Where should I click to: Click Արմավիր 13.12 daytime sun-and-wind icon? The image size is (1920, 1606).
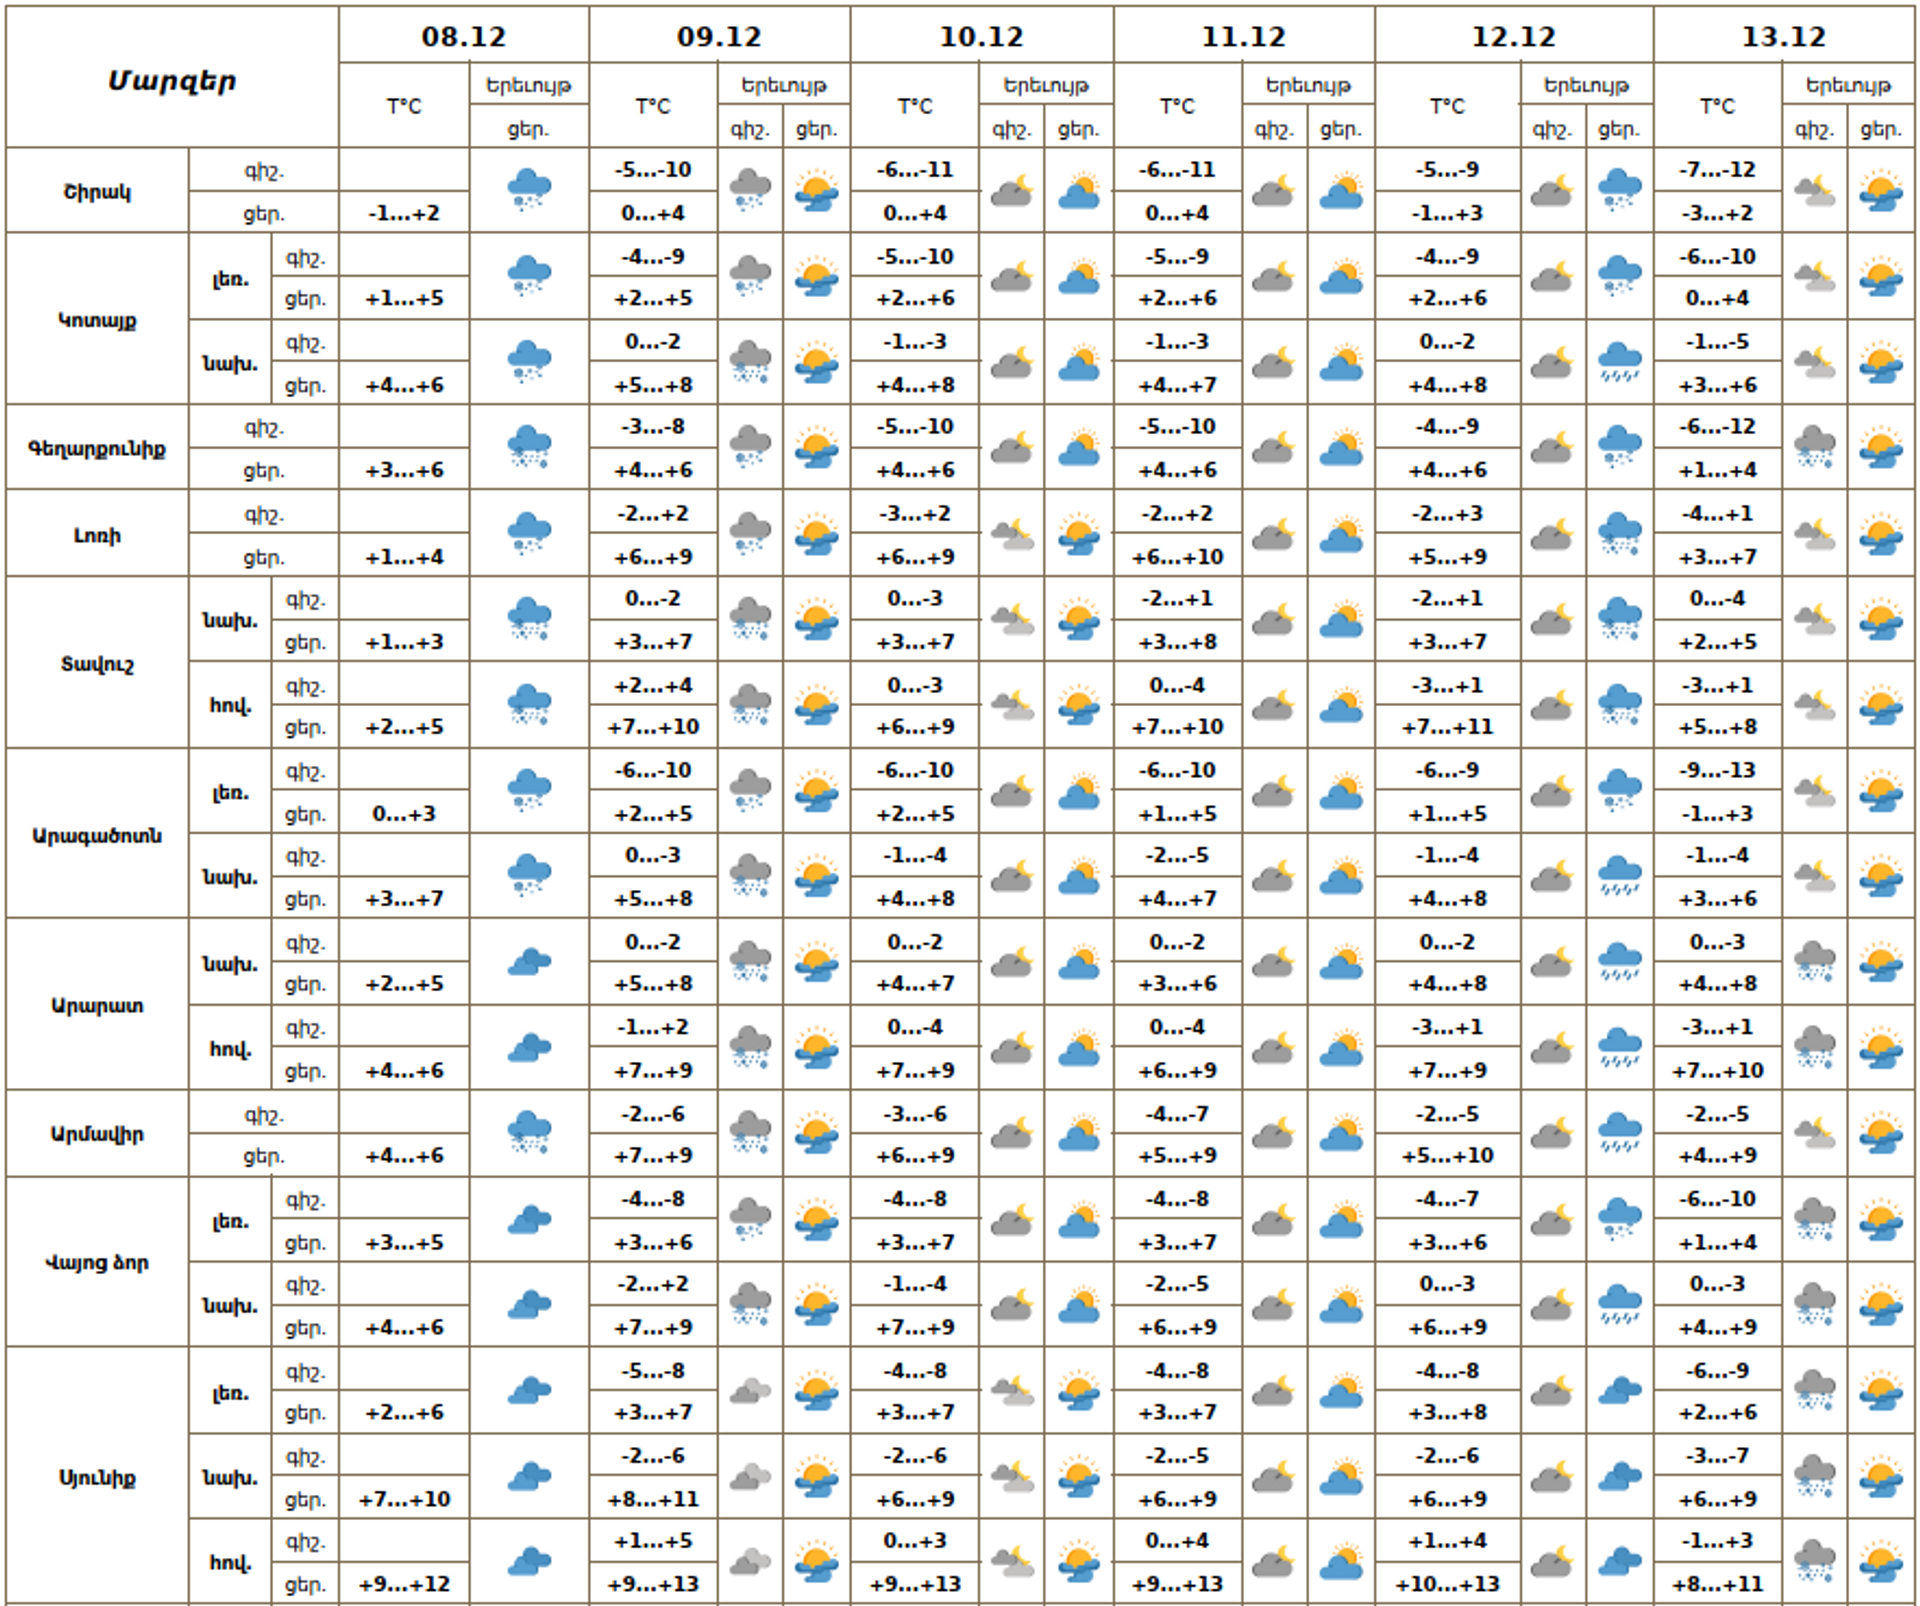point(1881,1132)
